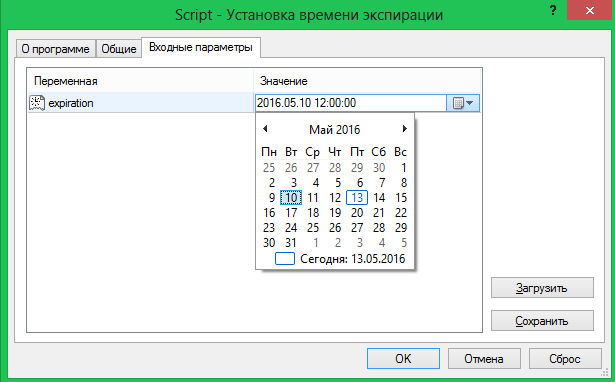The image size is (615, 382).
Task: Select the highlighted date 10 May
Action: [x=291, y=197]
